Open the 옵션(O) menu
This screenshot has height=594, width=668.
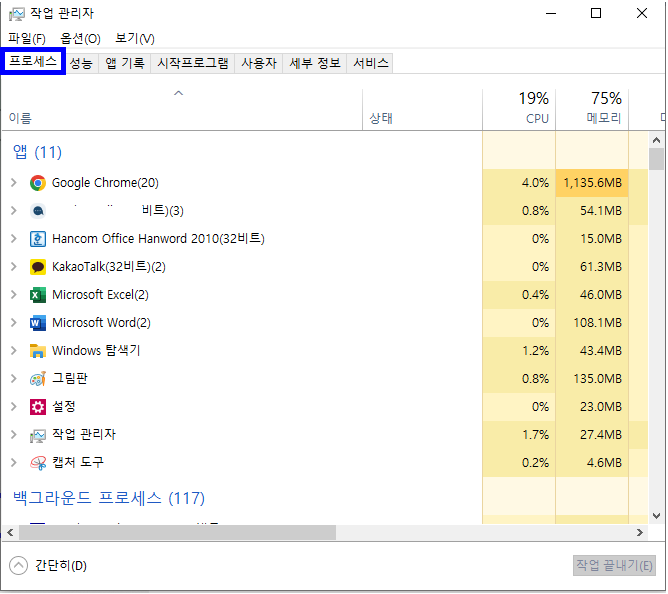point(81,39)
